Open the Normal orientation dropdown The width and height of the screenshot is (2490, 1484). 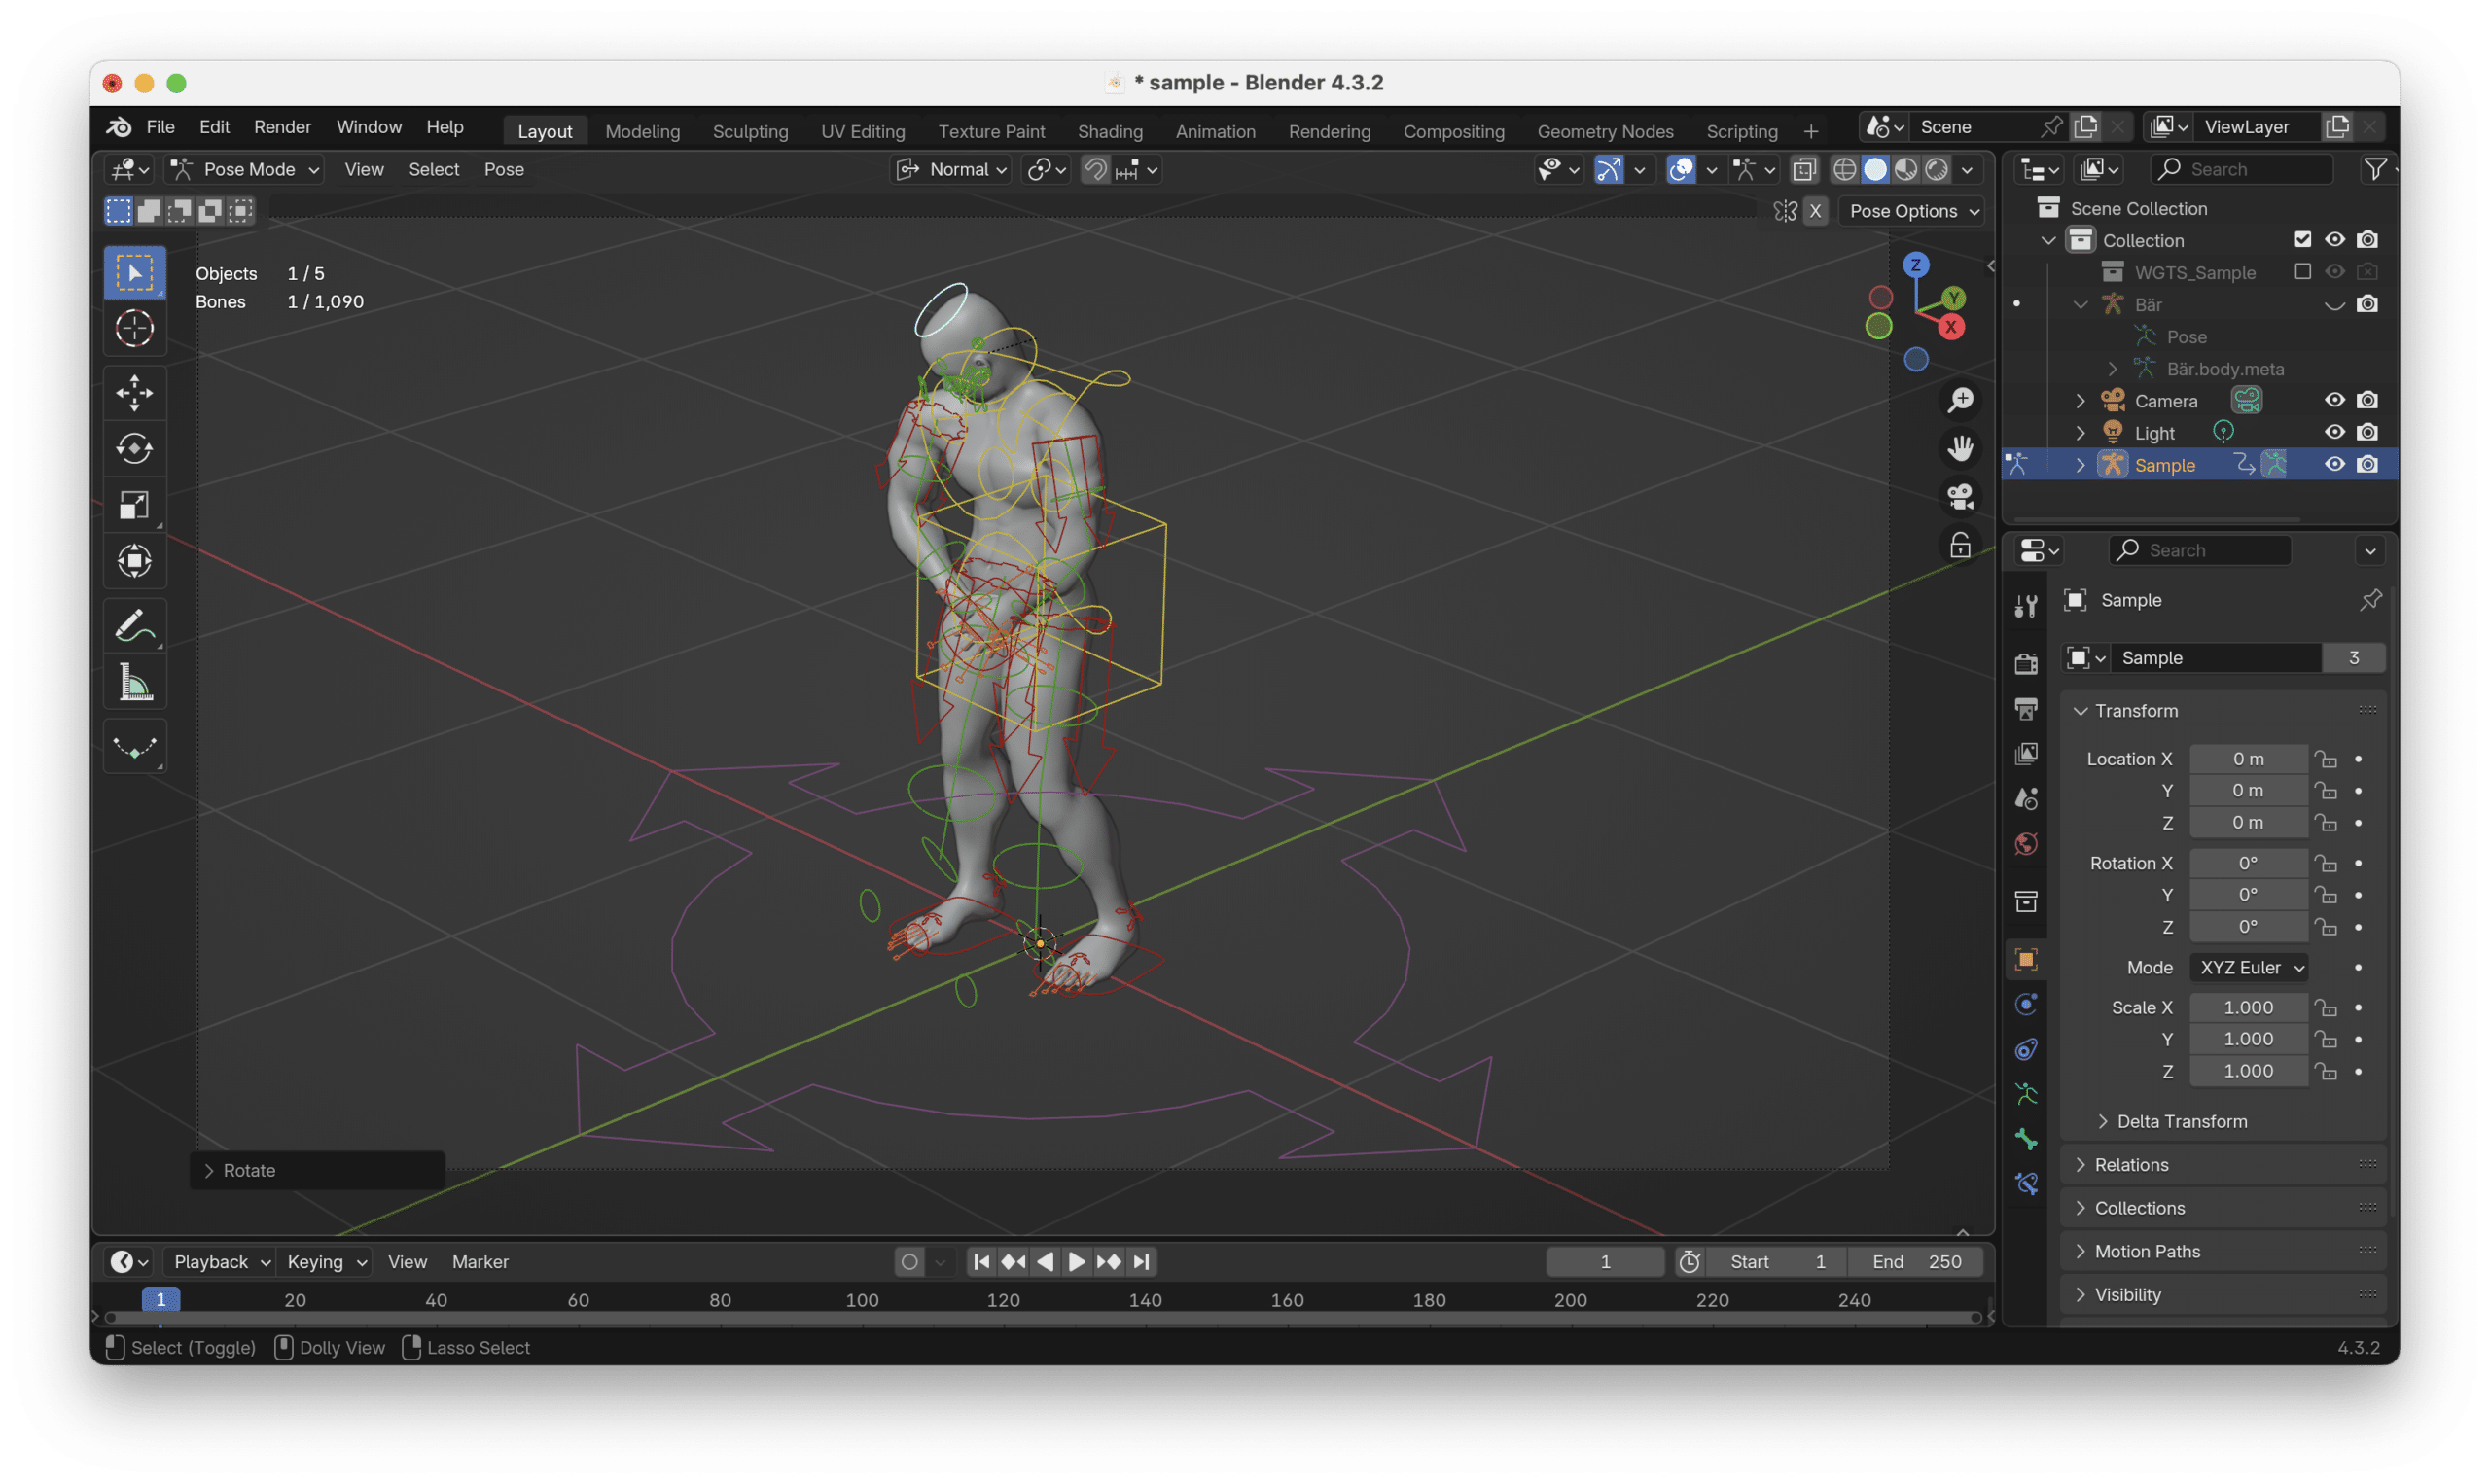pyautogui.click(x=950, y=170)
